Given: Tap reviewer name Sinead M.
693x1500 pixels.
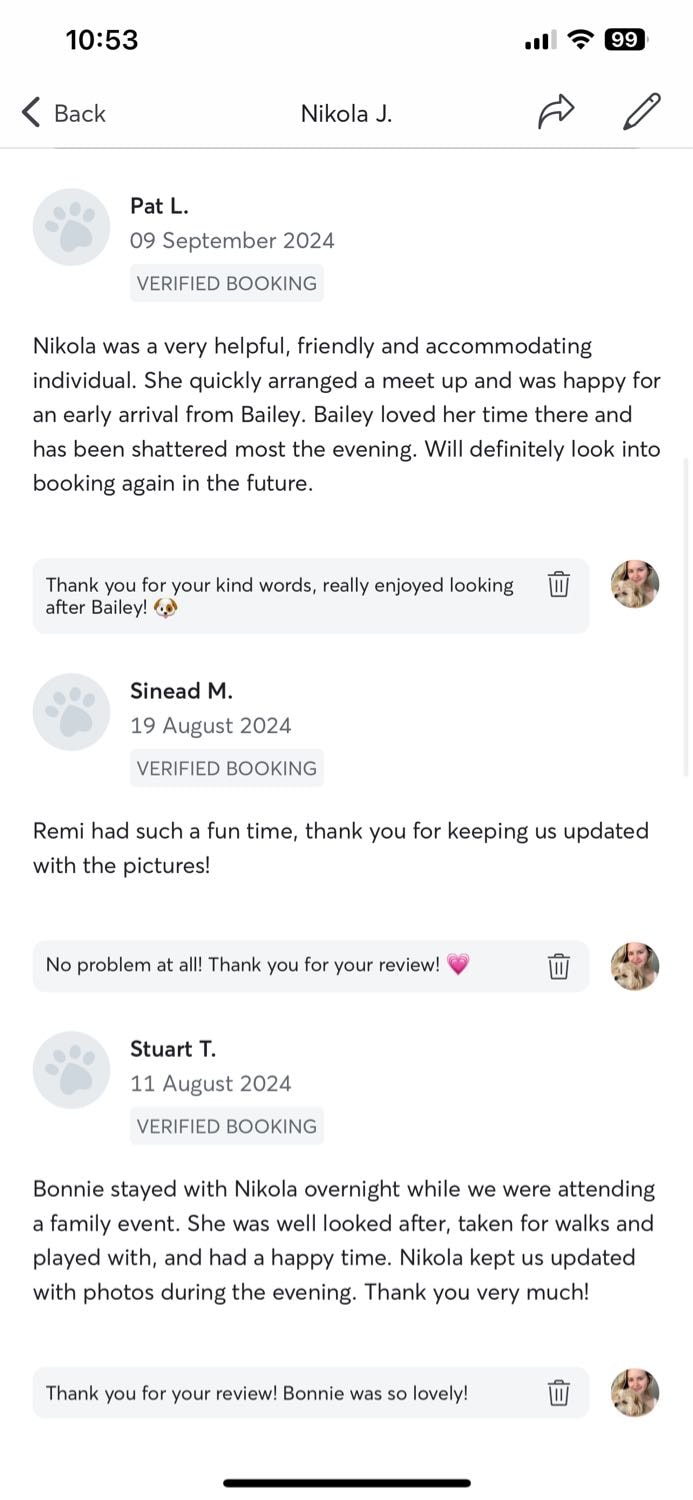Looking at the screenshot, I should [181, 691].
